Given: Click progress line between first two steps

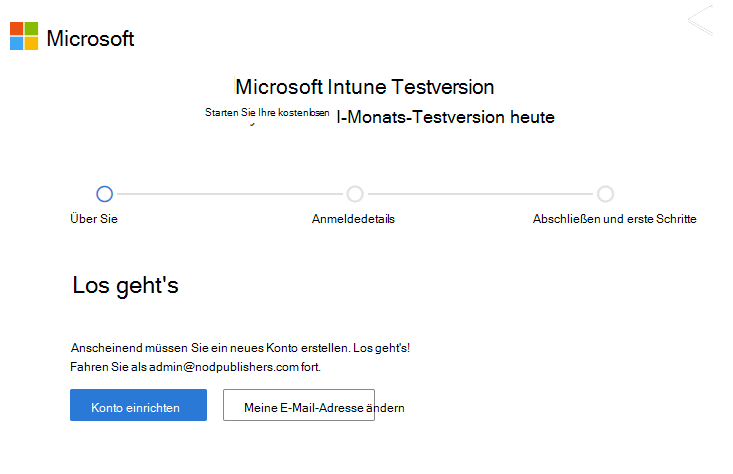Looking at the screenshot, I should tap(230, 194).
